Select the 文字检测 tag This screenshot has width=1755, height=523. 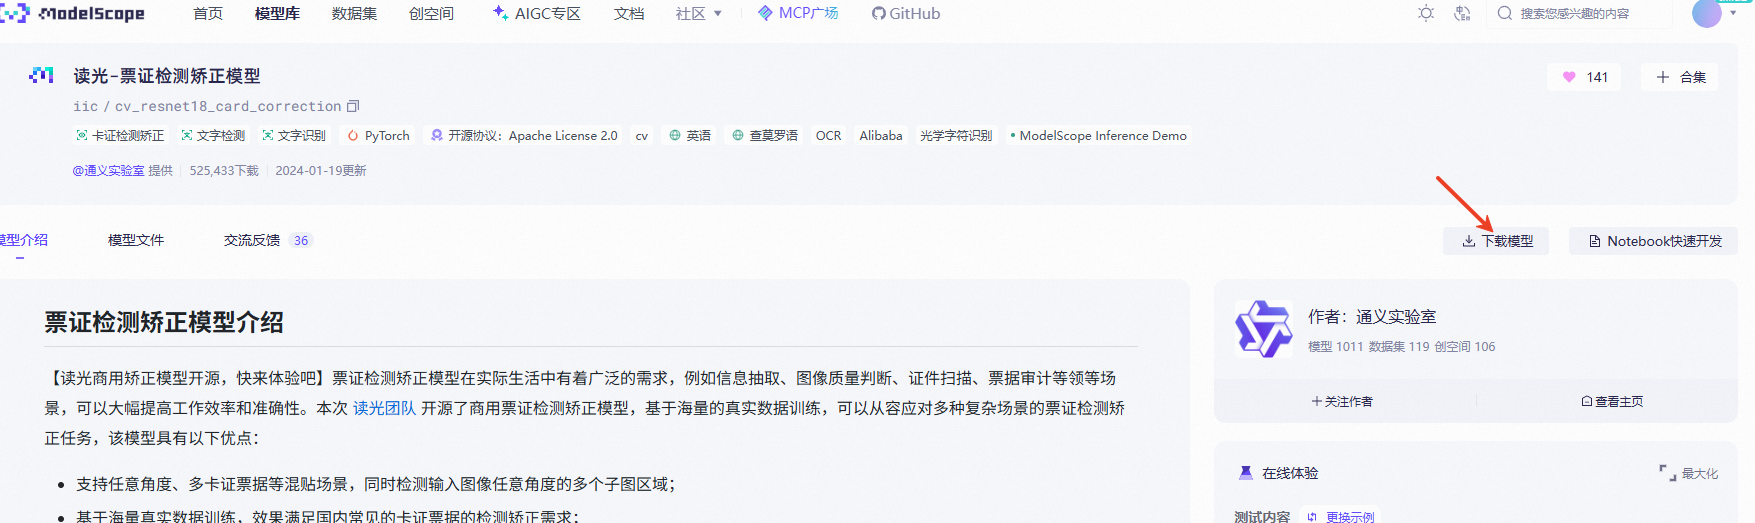pyautogui.click(x=213, y=135)
